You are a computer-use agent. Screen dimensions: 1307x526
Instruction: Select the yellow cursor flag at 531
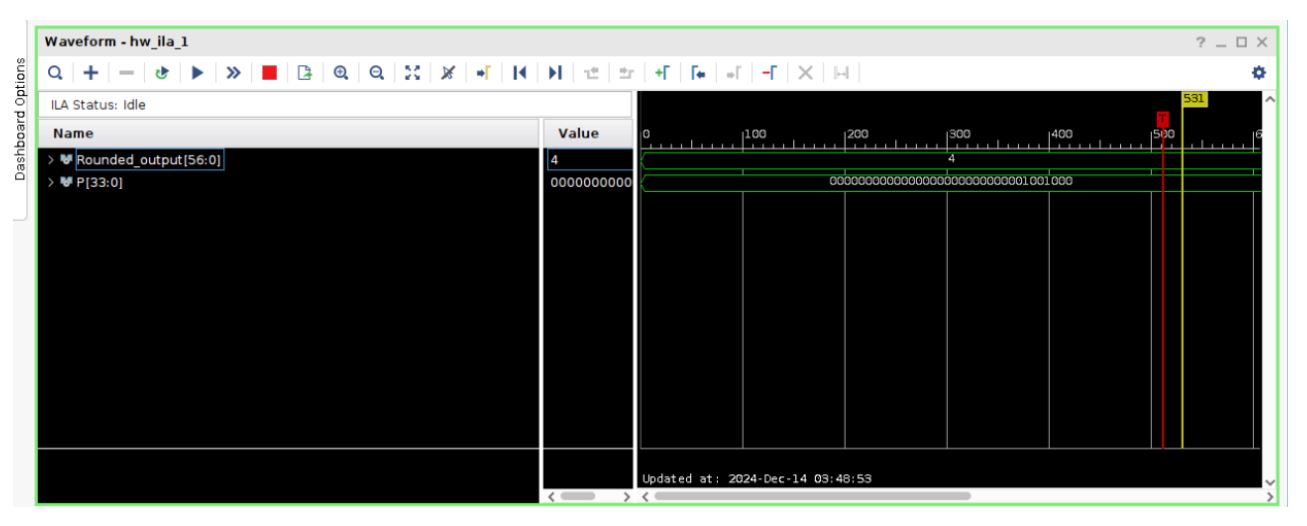click(x=1193, y=99)
